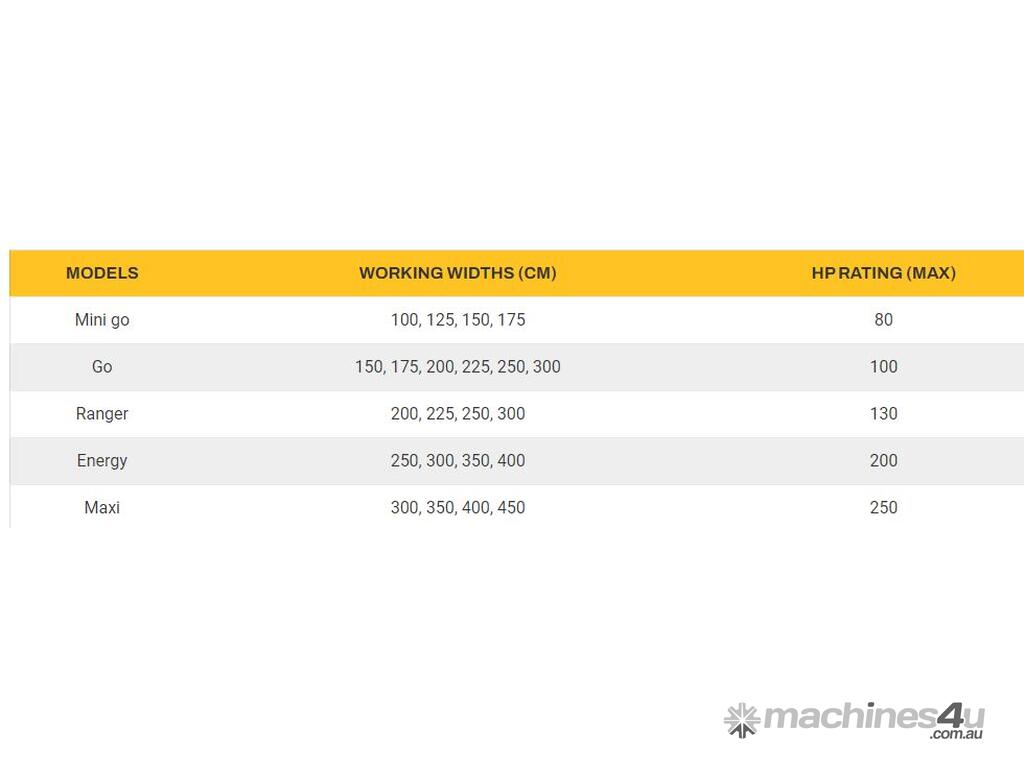Select Ranger widths 200, 225, 250, 300

click(x=458, y=414)
